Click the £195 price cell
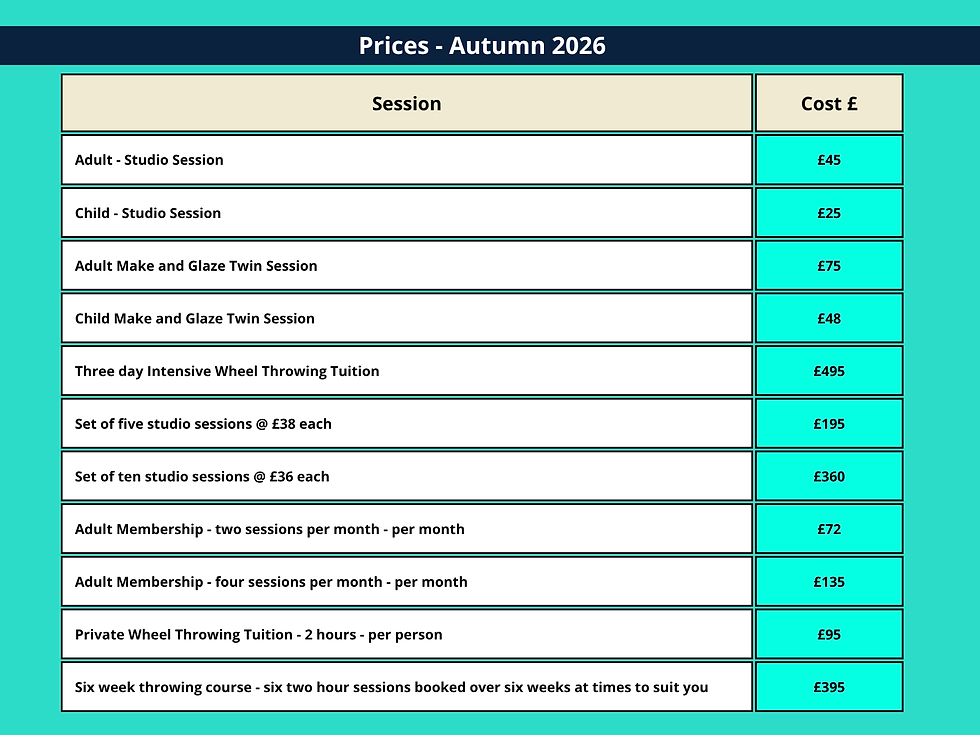 [x=829, y=424]
